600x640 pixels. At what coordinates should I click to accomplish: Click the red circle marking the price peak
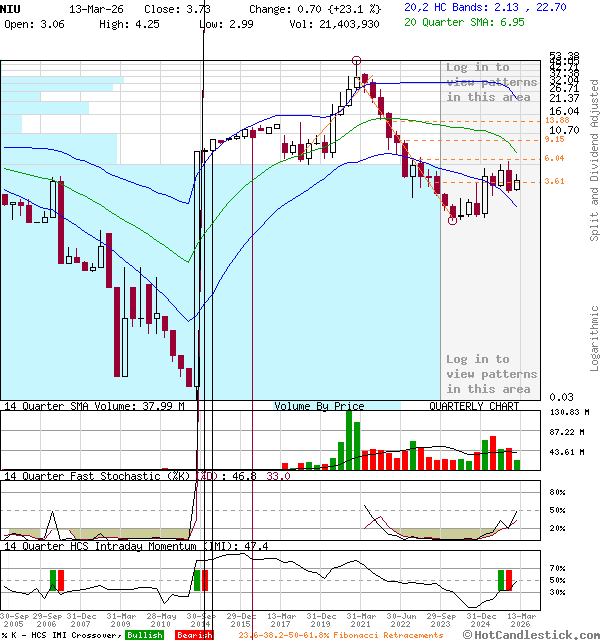(357, 61)
